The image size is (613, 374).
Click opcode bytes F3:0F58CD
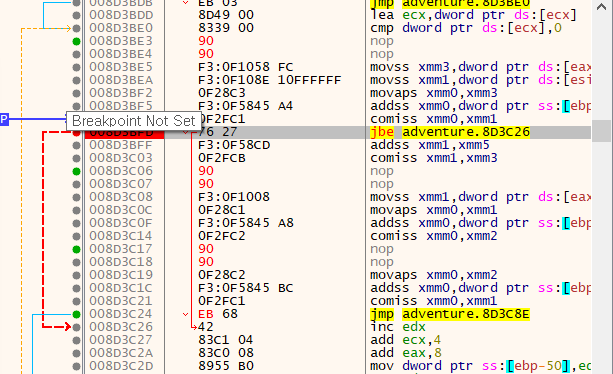pyautogui.click(x=234, y=145)
